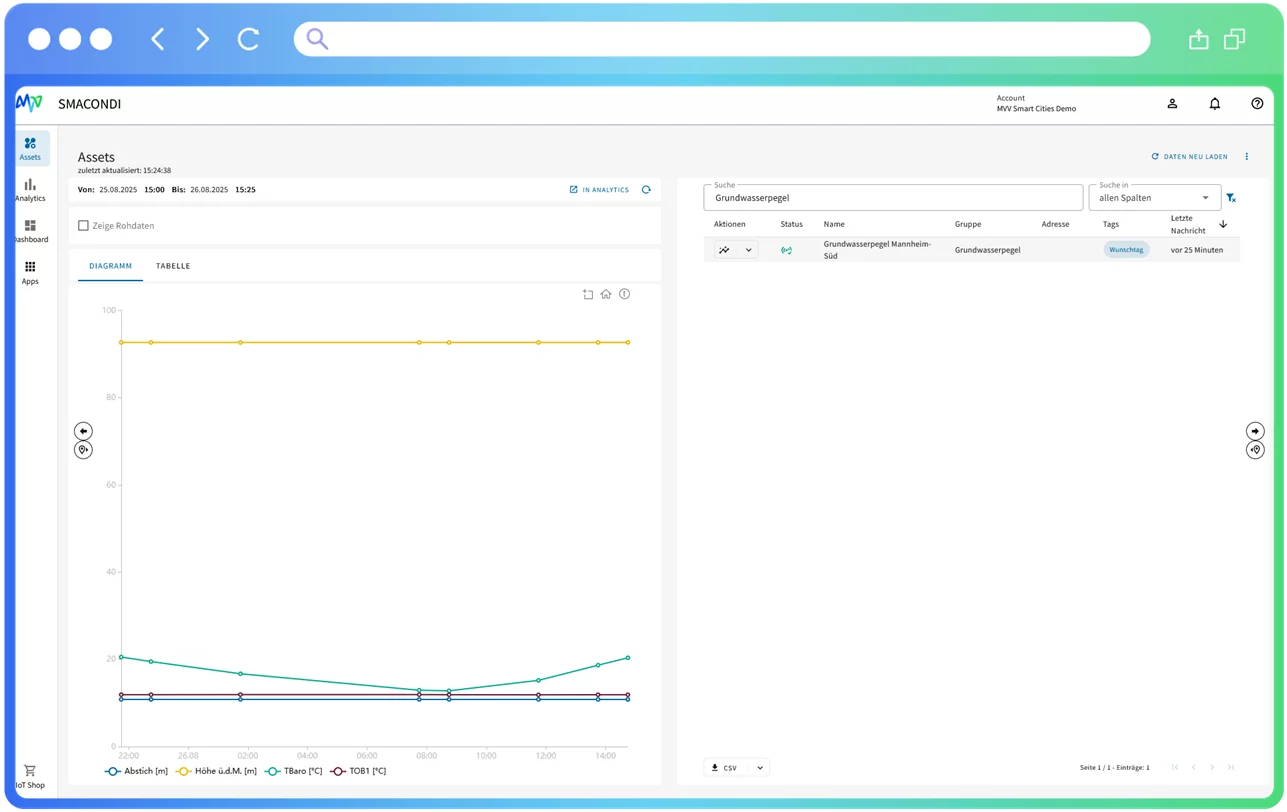The image size is (1287, 812).
Task: Download data with the CSV button
Action: (726, 768)
